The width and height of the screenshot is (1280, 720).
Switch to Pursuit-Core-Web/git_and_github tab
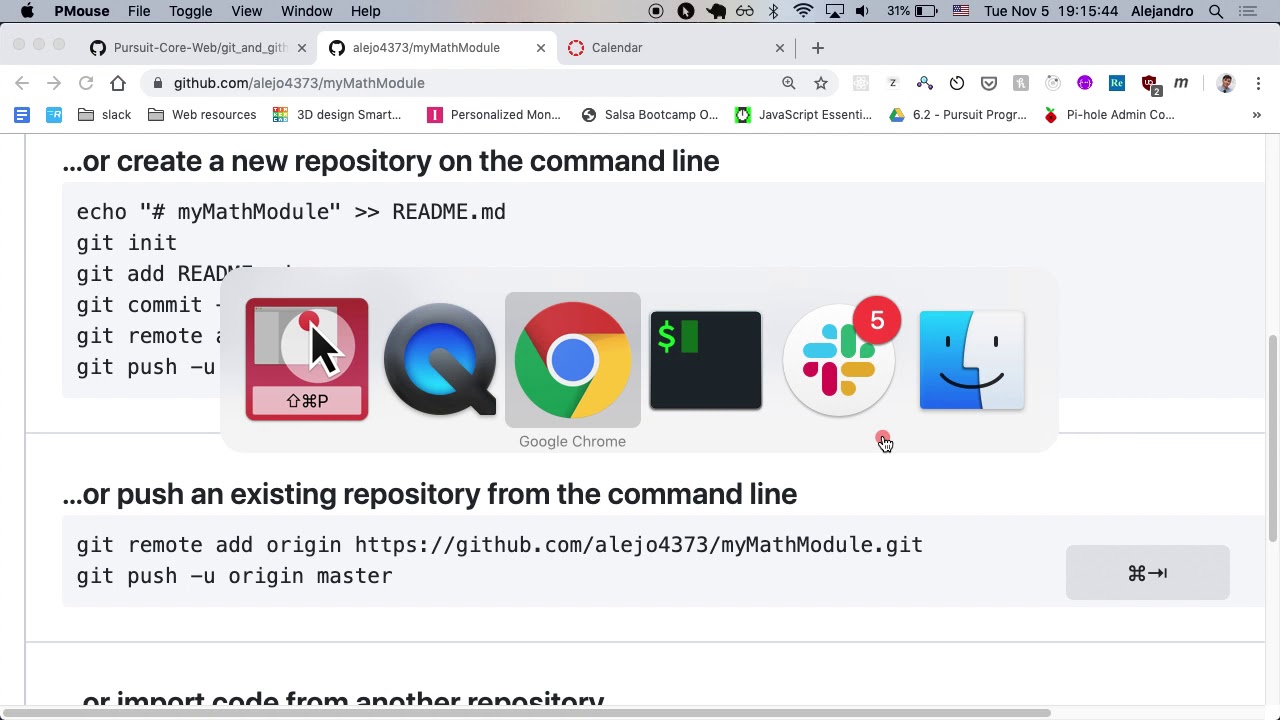pyautogui.click(x=199, y=48)
